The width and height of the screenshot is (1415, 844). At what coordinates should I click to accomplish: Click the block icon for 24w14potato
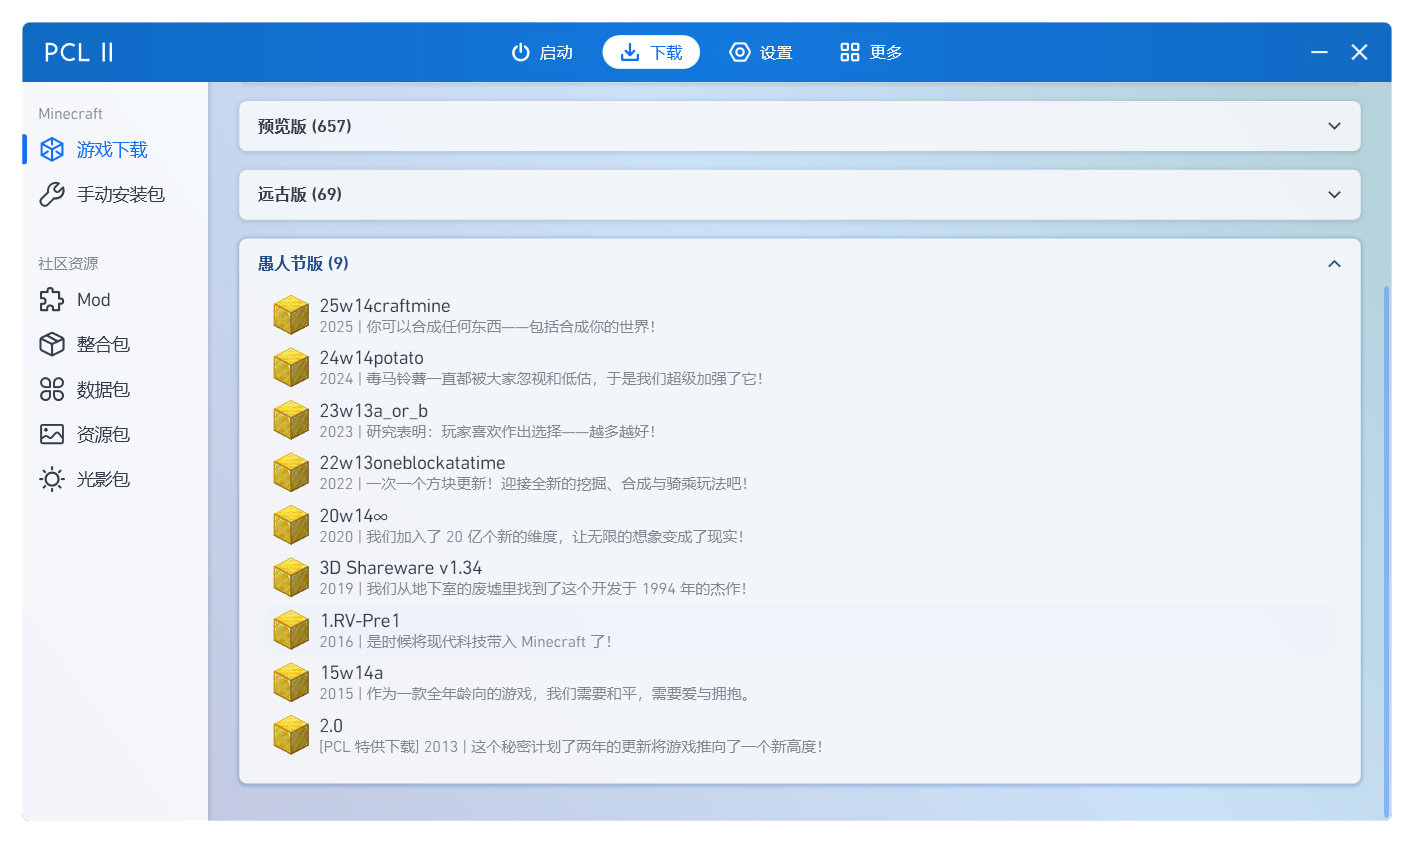click(x=291, y=368)
